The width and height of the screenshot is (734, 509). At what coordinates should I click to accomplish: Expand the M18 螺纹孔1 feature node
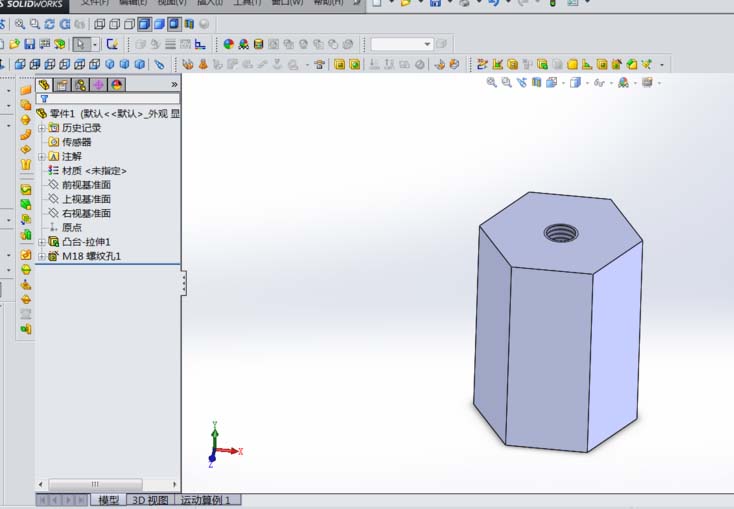coord(41,256)
